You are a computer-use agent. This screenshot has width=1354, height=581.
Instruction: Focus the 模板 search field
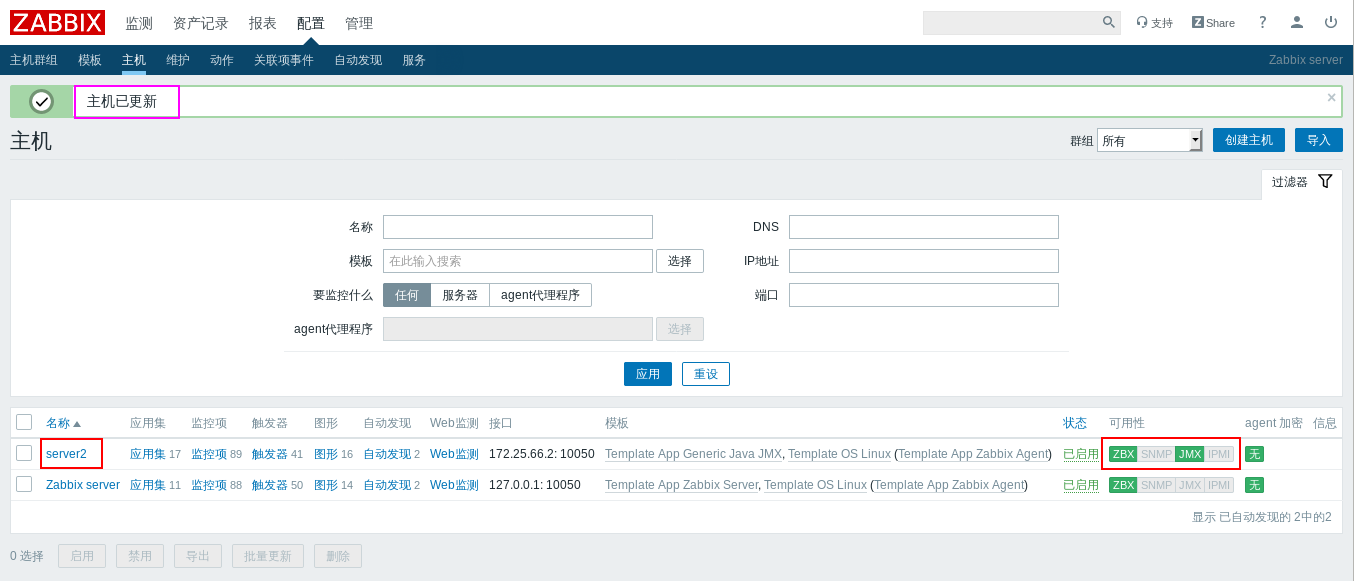pos(518,261)
